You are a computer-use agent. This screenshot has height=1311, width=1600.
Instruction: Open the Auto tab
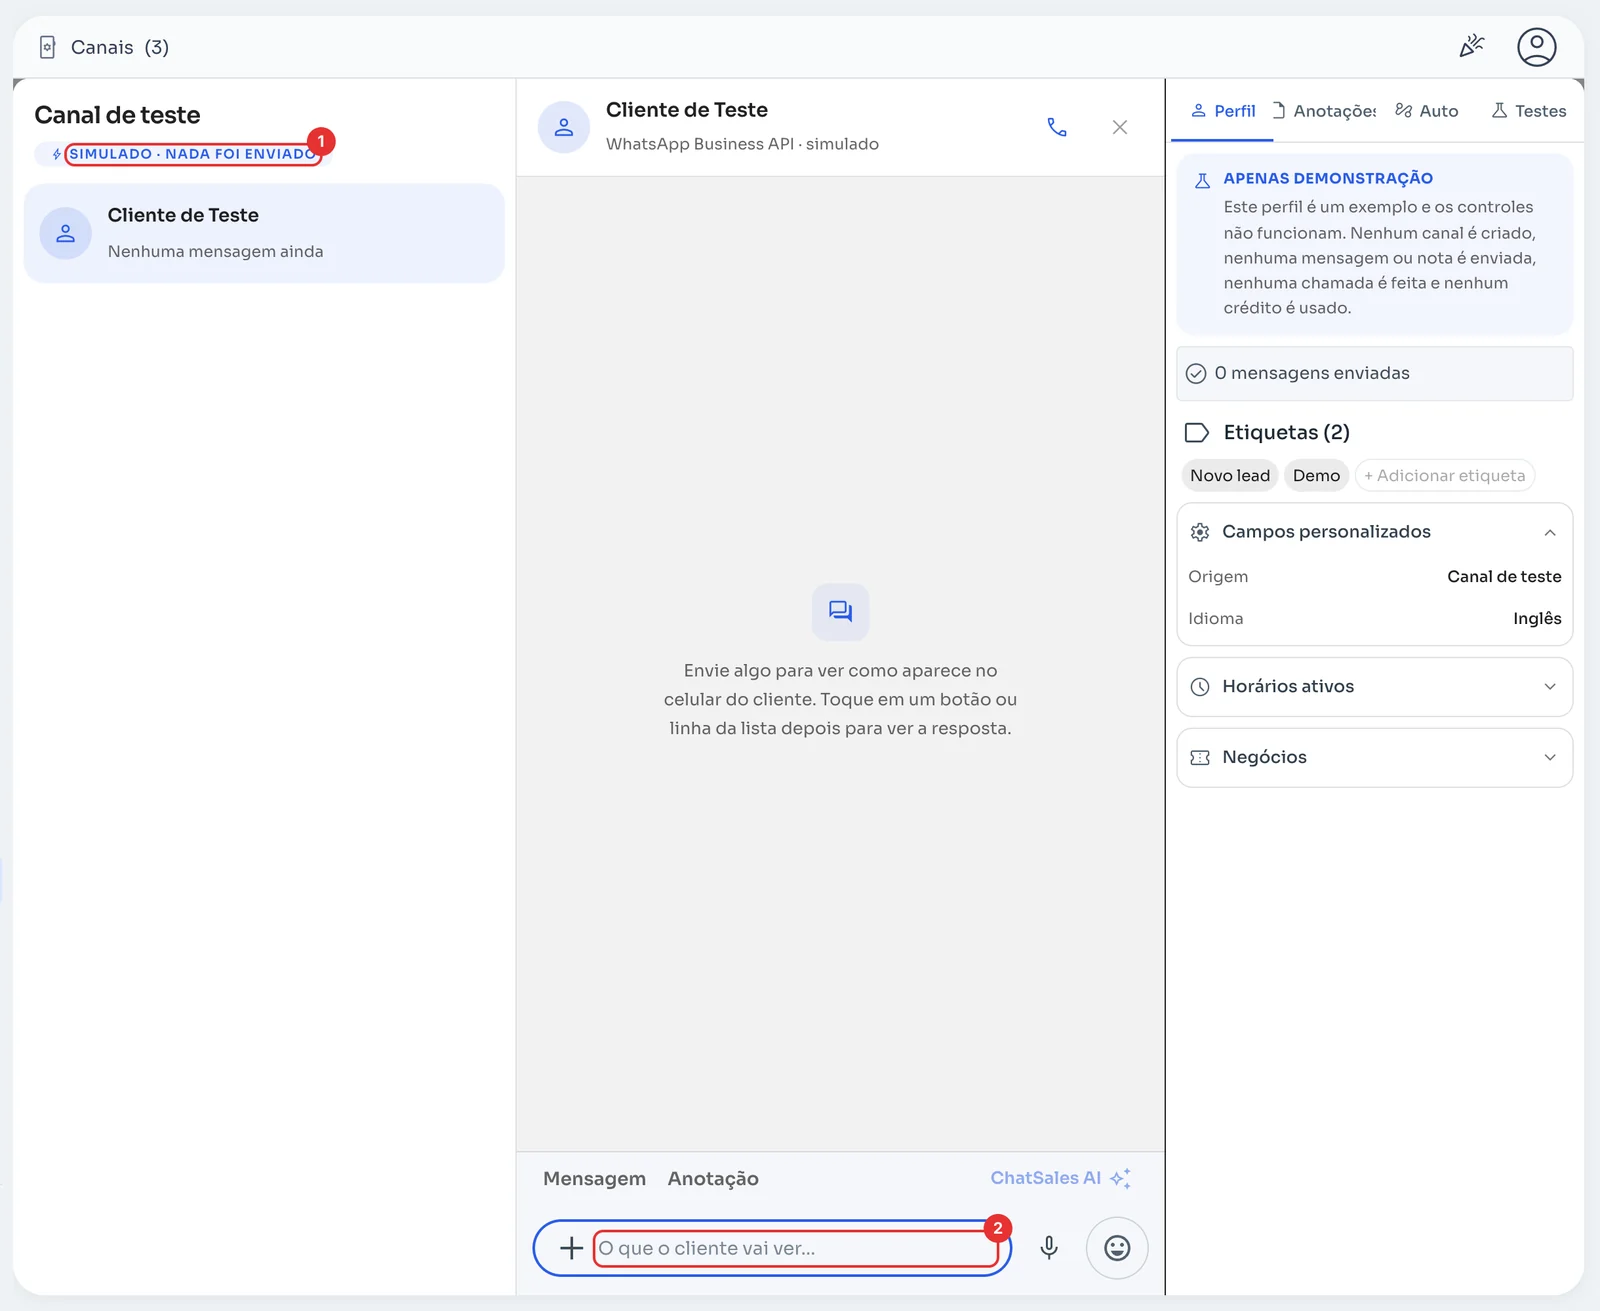pyautogui.click(x=1427, y=111)
